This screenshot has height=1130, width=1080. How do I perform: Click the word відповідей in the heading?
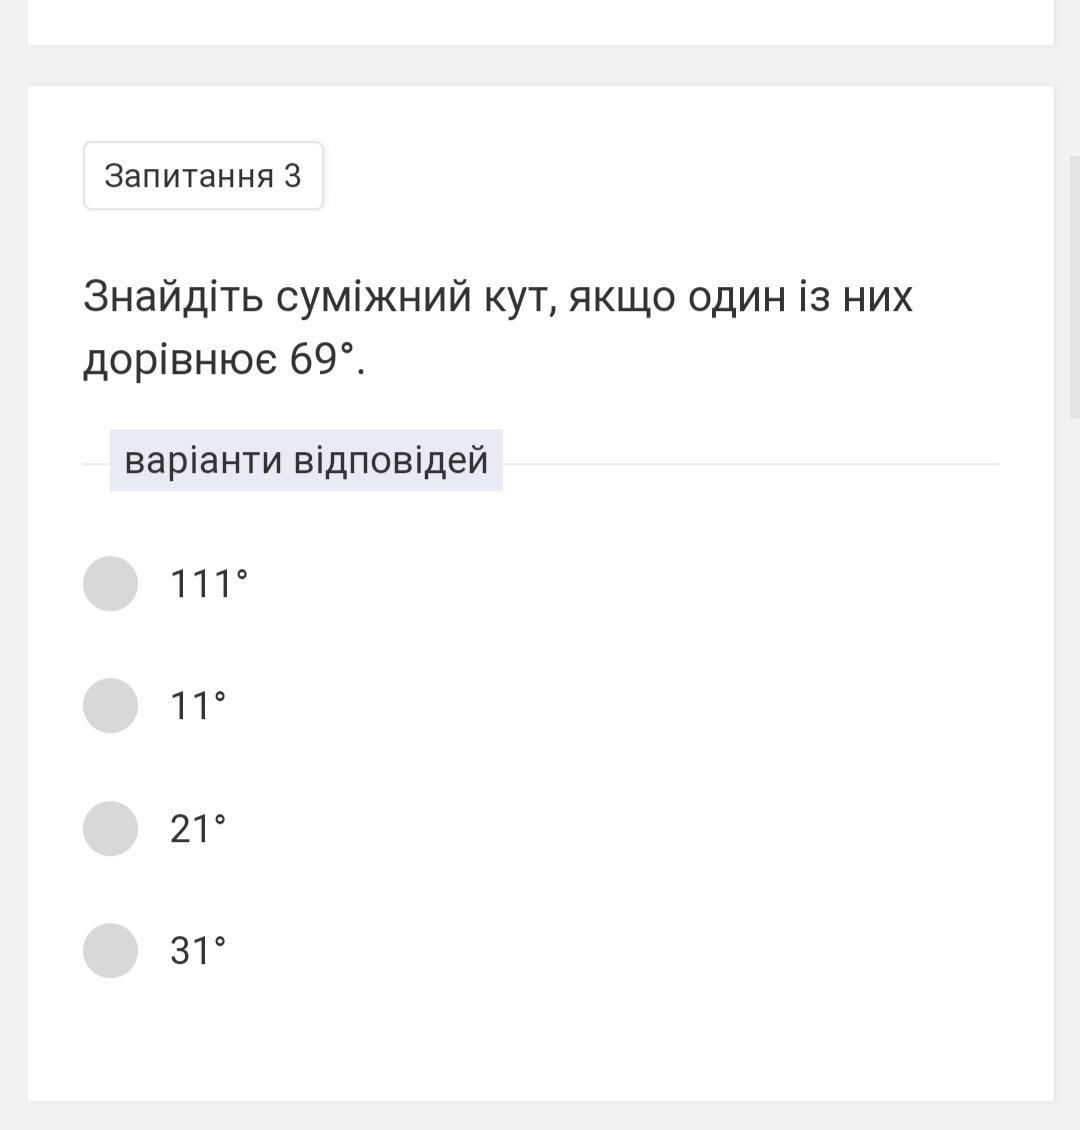[x=391, y=461]
